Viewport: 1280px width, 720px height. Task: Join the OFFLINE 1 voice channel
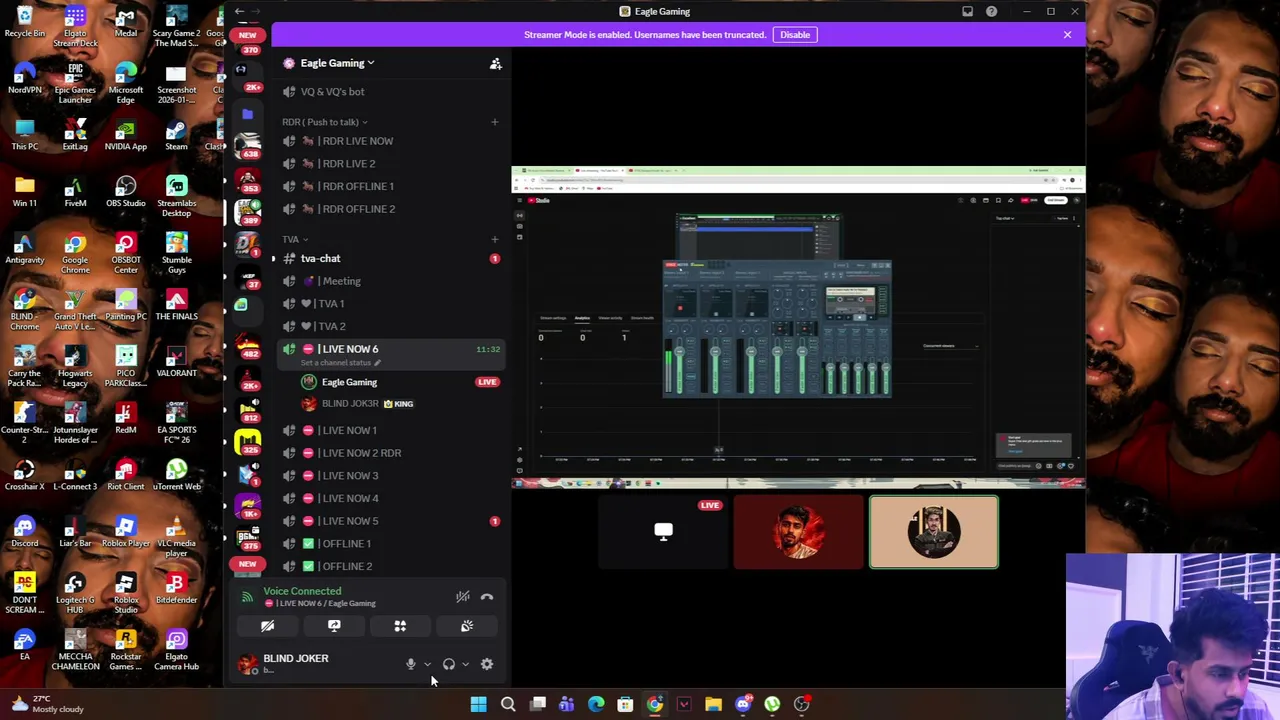click(x=391, y=544)
